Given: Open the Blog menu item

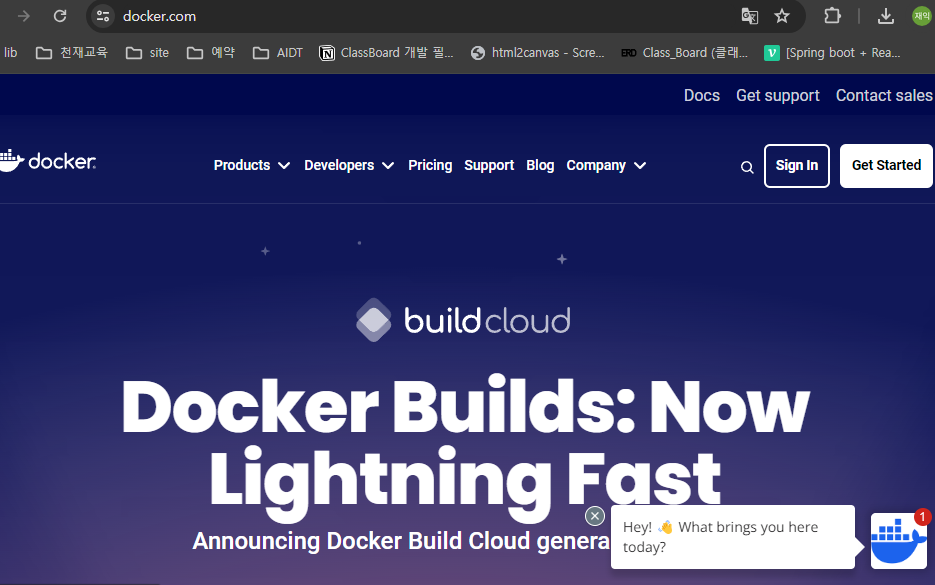Looking at the screenshot, I should pos(540,165).
